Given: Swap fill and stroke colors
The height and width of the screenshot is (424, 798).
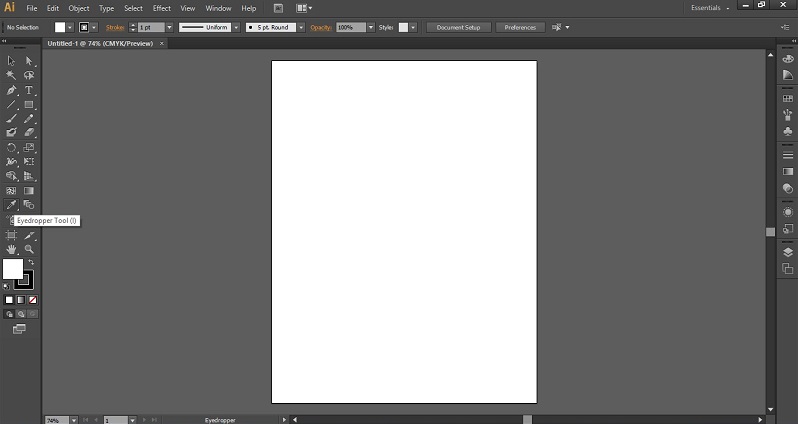Looking at the screenshot, I should coord(31,262).
